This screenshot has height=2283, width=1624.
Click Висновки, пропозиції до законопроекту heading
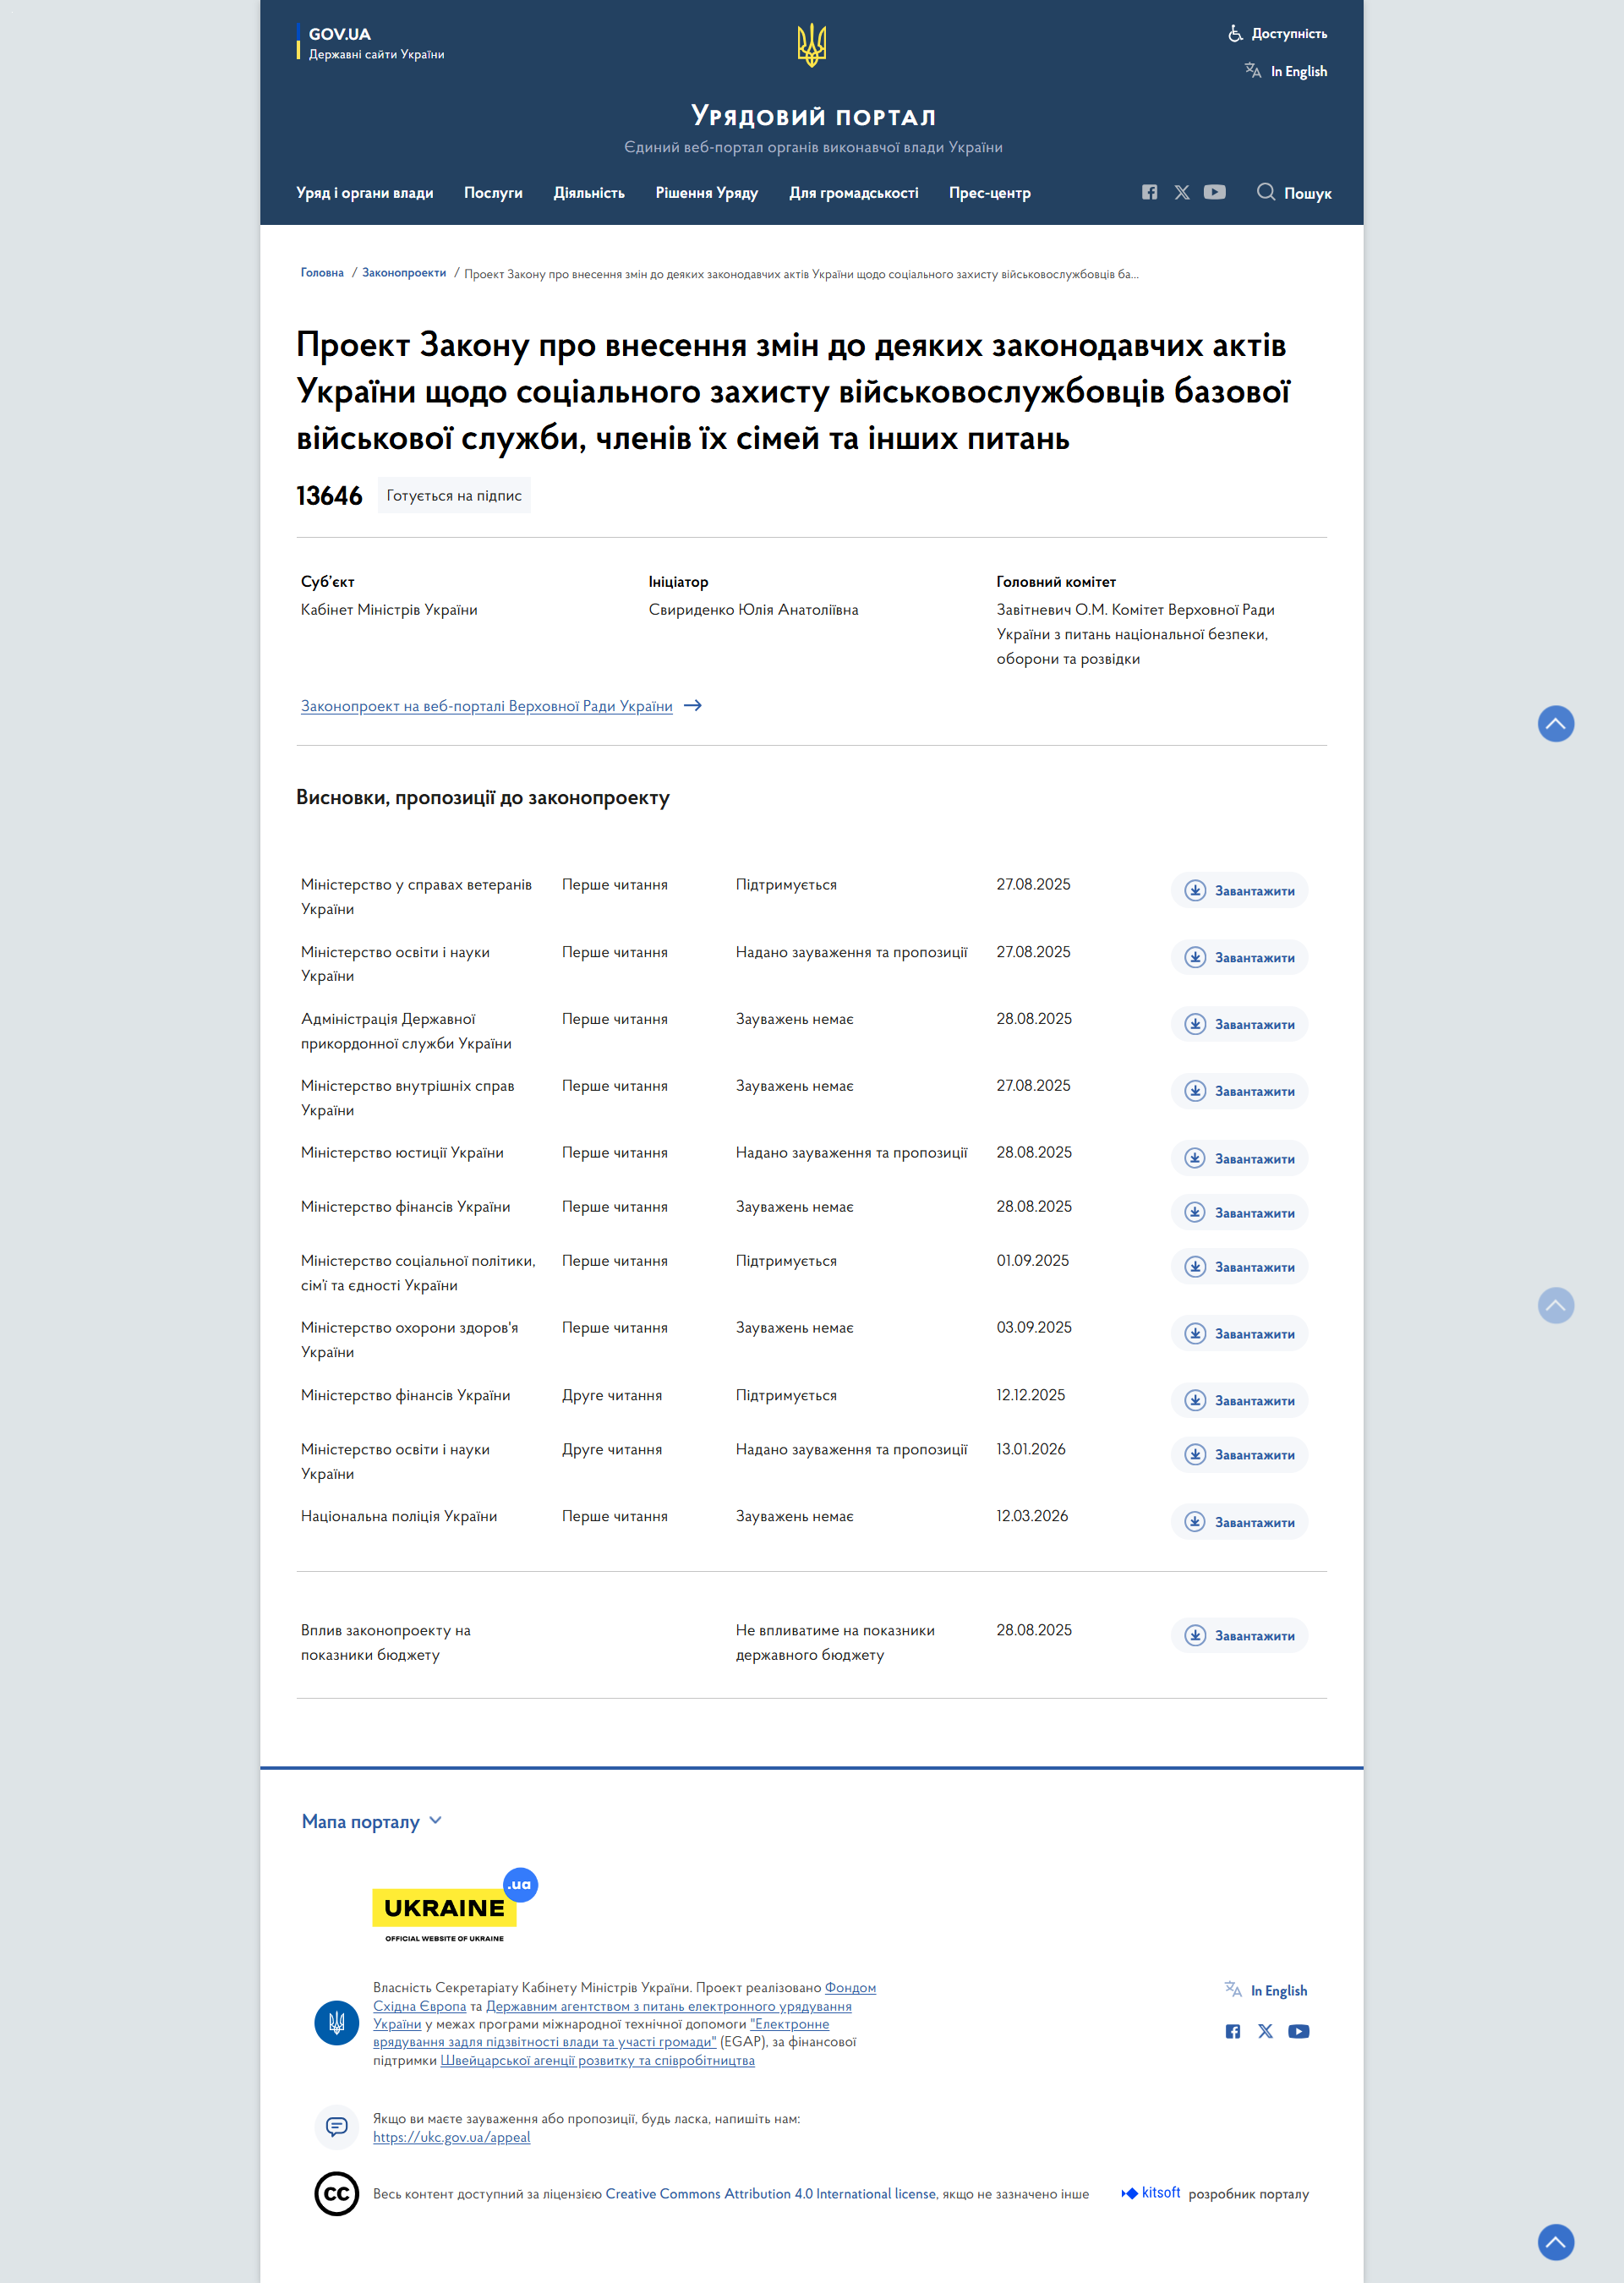(483, 798)
